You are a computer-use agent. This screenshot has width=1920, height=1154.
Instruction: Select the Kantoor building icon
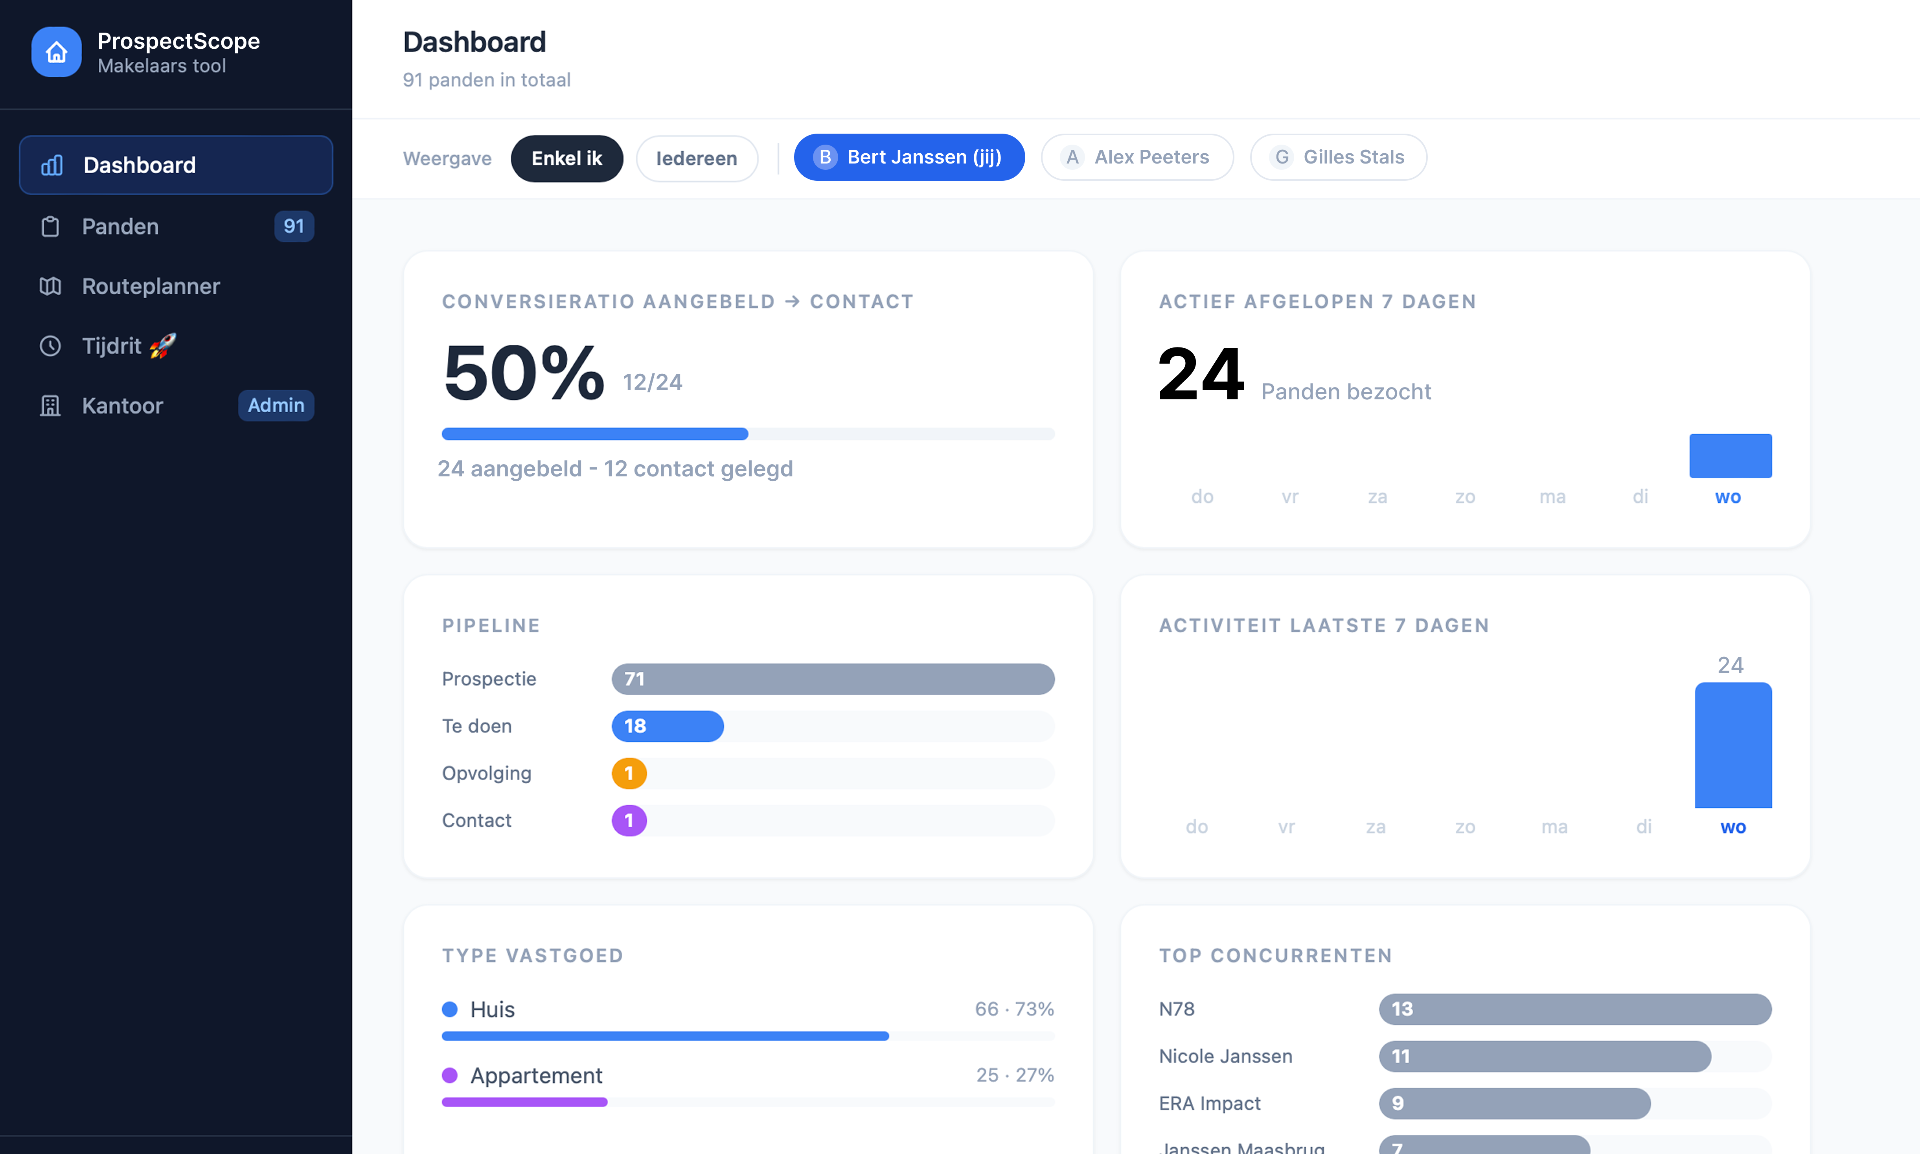pos(51,405)
